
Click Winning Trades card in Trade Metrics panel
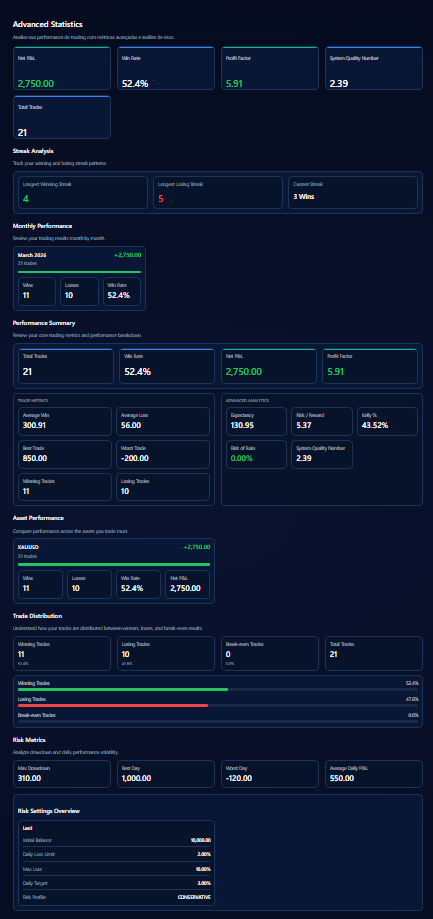click(64, 487)
